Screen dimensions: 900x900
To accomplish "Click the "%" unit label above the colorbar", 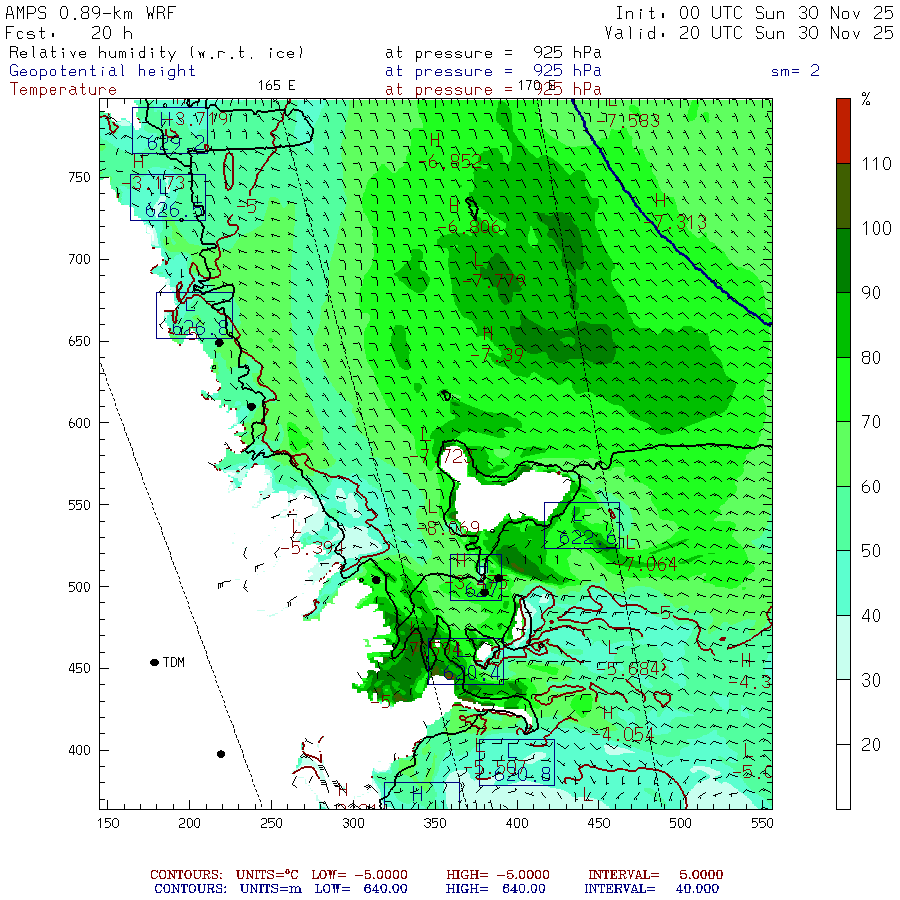I will click(x=866, y=99).
